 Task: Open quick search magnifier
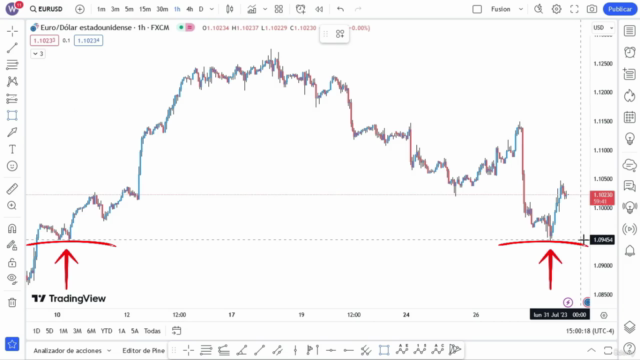point(538,9)
